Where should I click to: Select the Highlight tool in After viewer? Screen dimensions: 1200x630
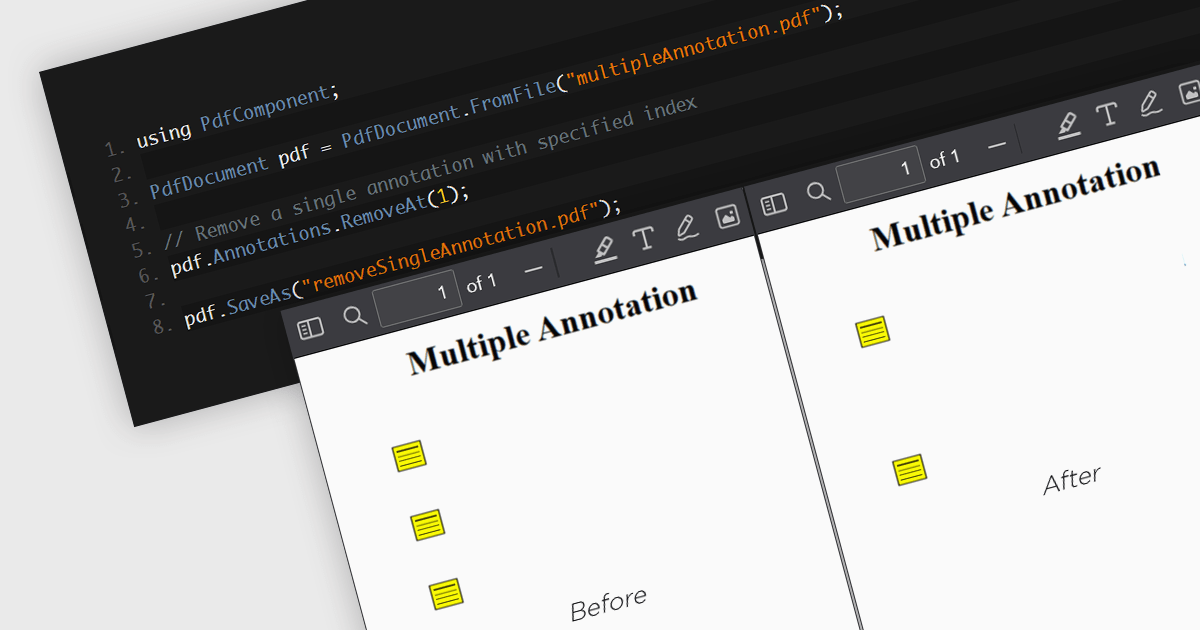pyautogui.click(x=1068, y=124)
